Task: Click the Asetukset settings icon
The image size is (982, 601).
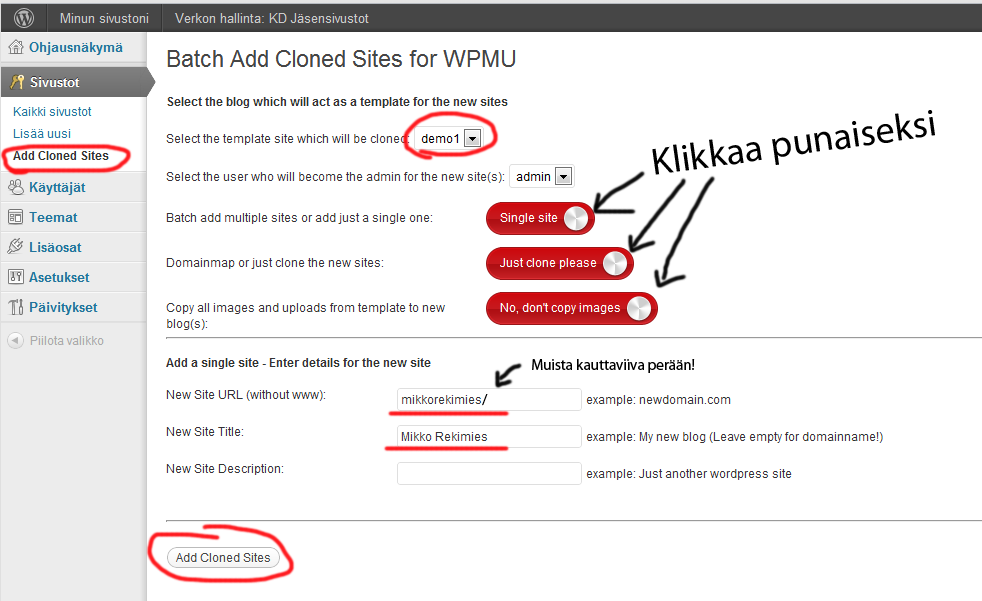Action: click(16, 277)
